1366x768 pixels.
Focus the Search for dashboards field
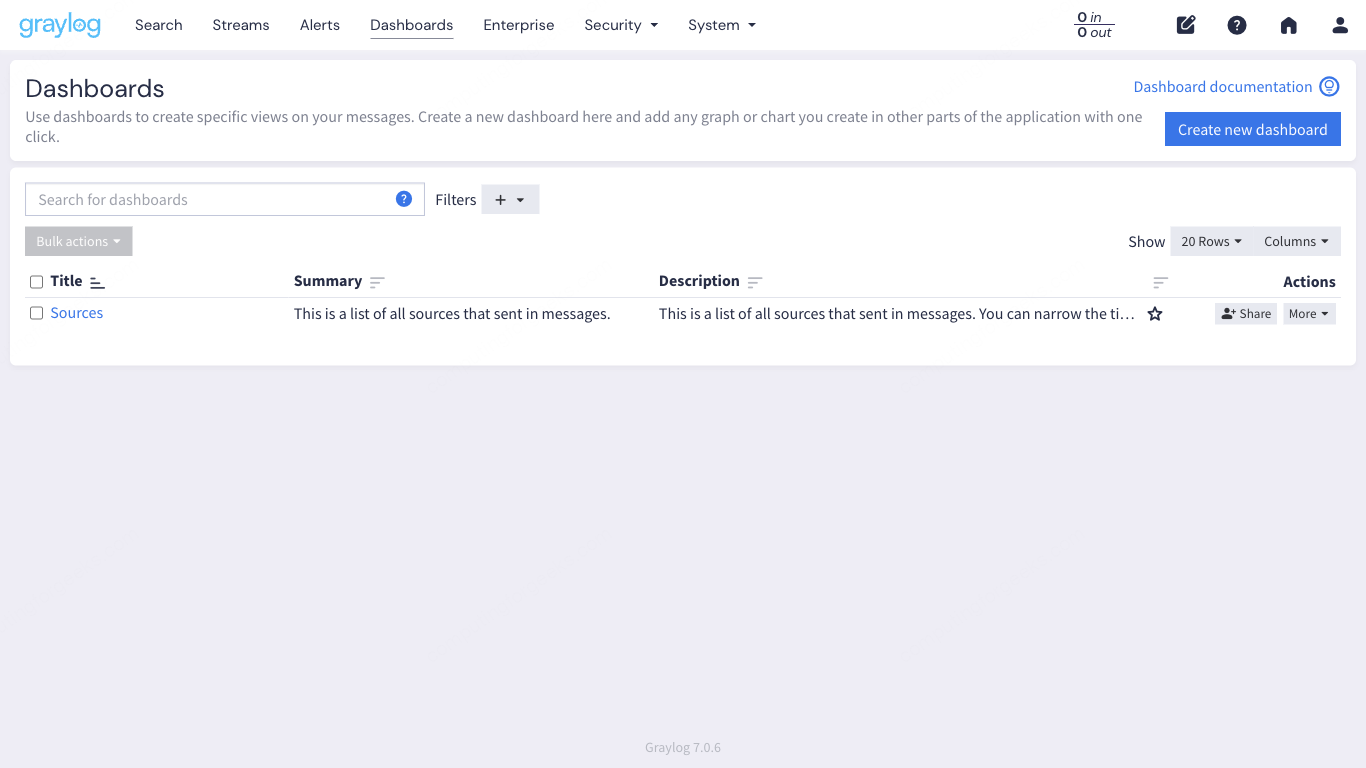(x=210, y=199)
